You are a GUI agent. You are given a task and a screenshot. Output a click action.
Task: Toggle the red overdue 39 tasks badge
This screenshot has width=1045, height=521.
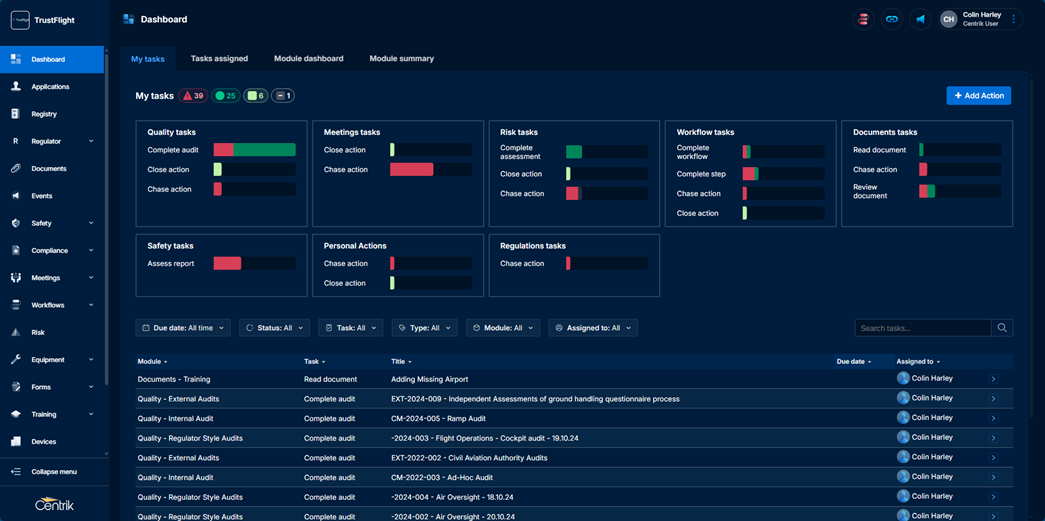tap(193, 96)
